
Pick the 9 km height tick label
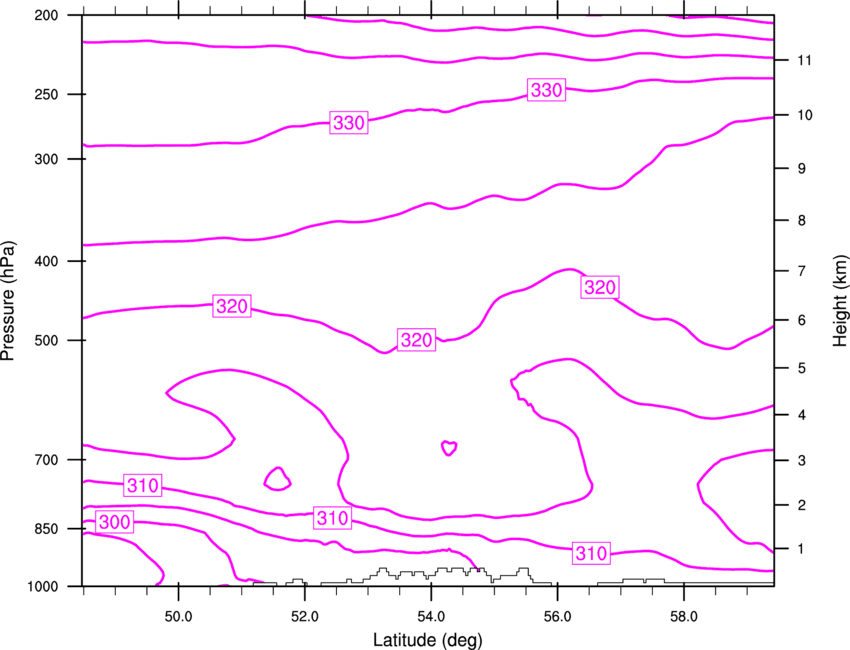802,169
